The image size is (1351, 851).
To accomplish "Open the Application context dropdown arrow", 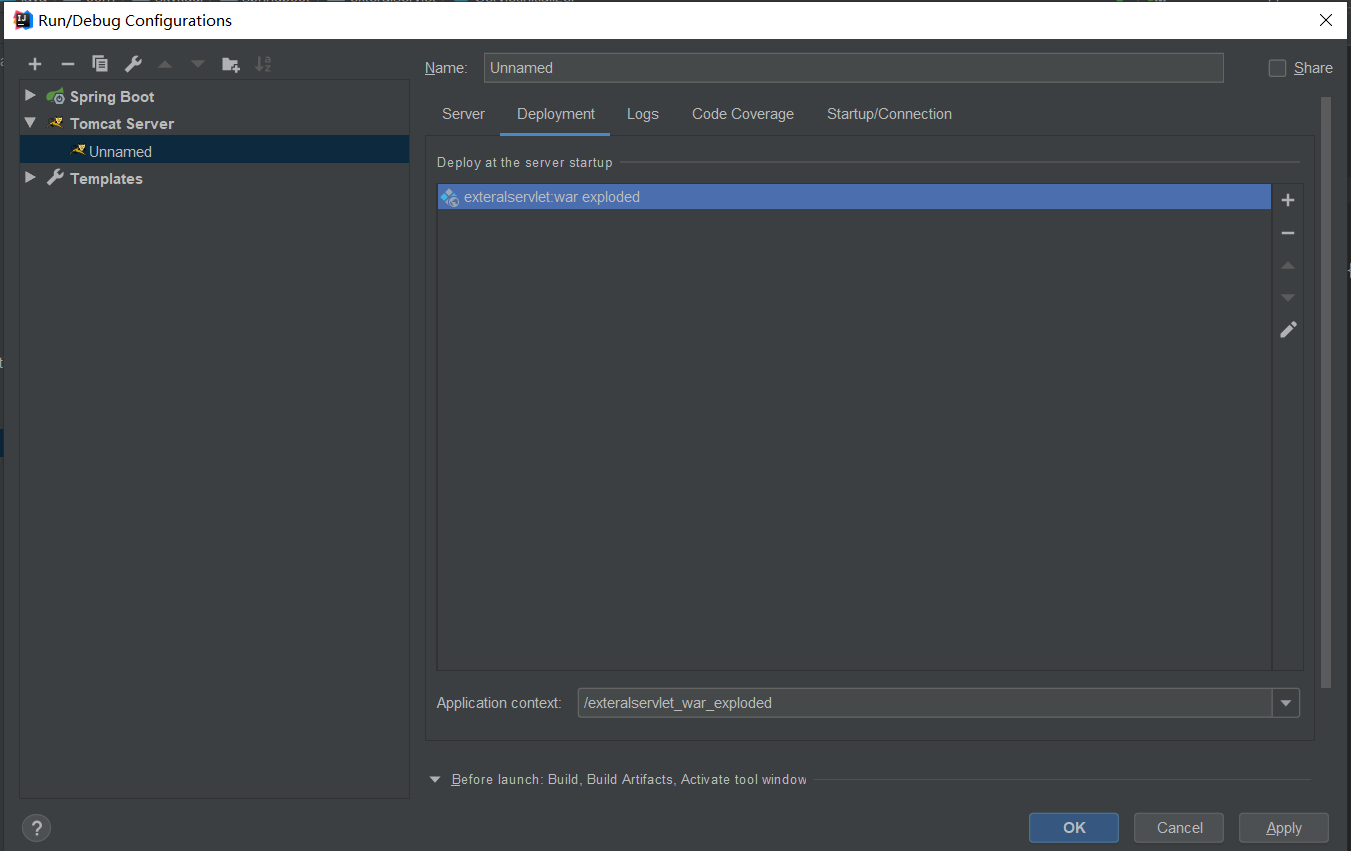I will tap(1286, 703).
